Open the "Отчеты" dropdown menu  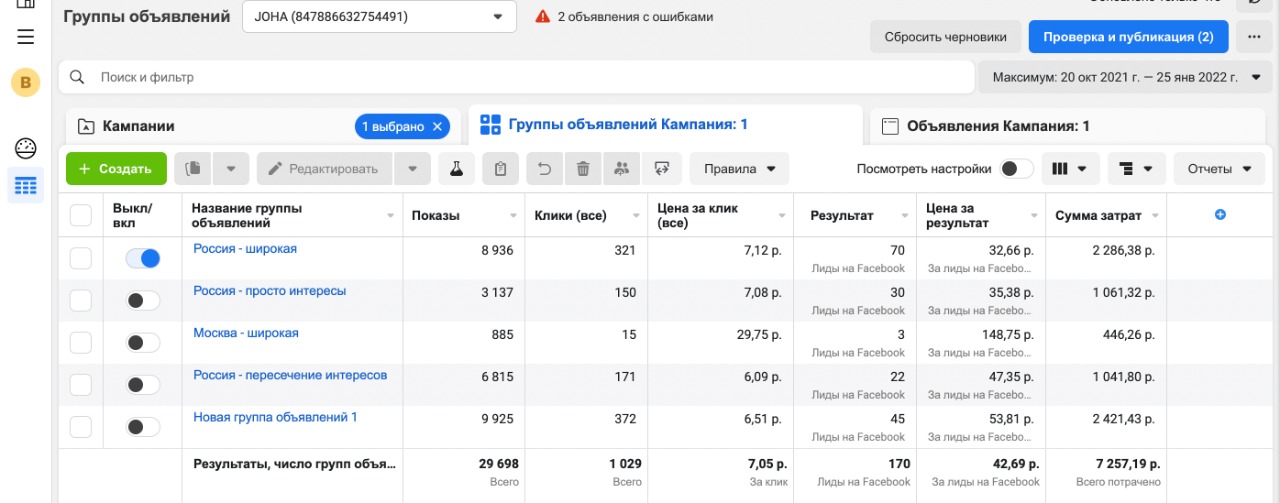(1218, 169)
